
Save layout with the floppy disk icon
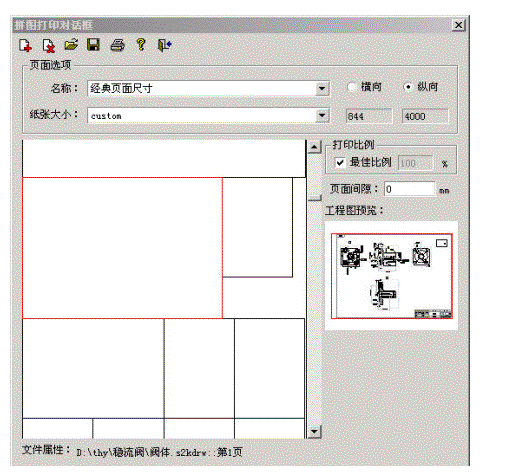pyautogui.click(x=93, y=45)
